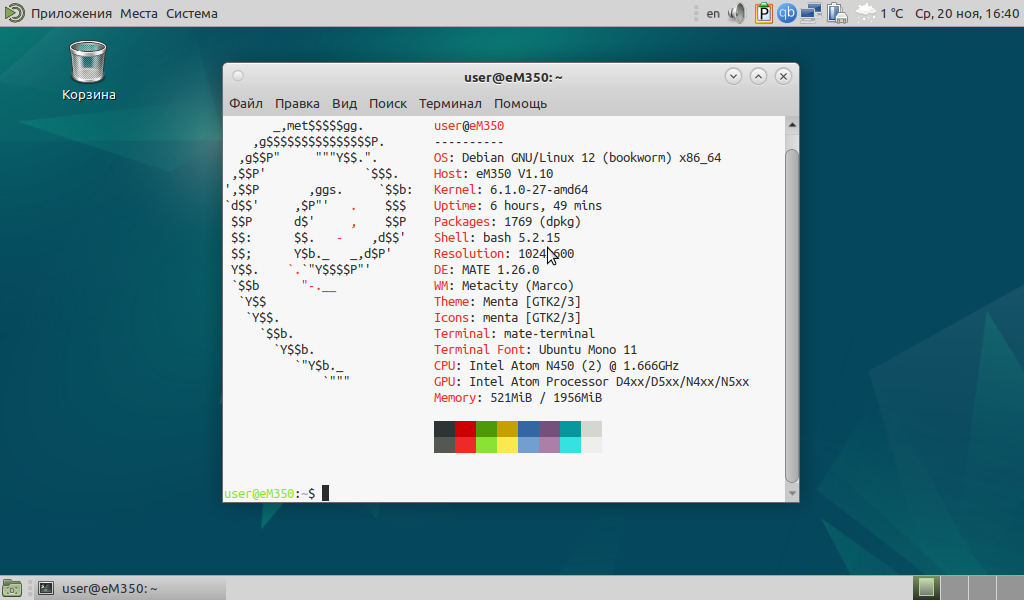This screenshot has width=1024, height=600.
Task: Click the Terminal Font line Ubuntu Mono 11
Action: 536,349
